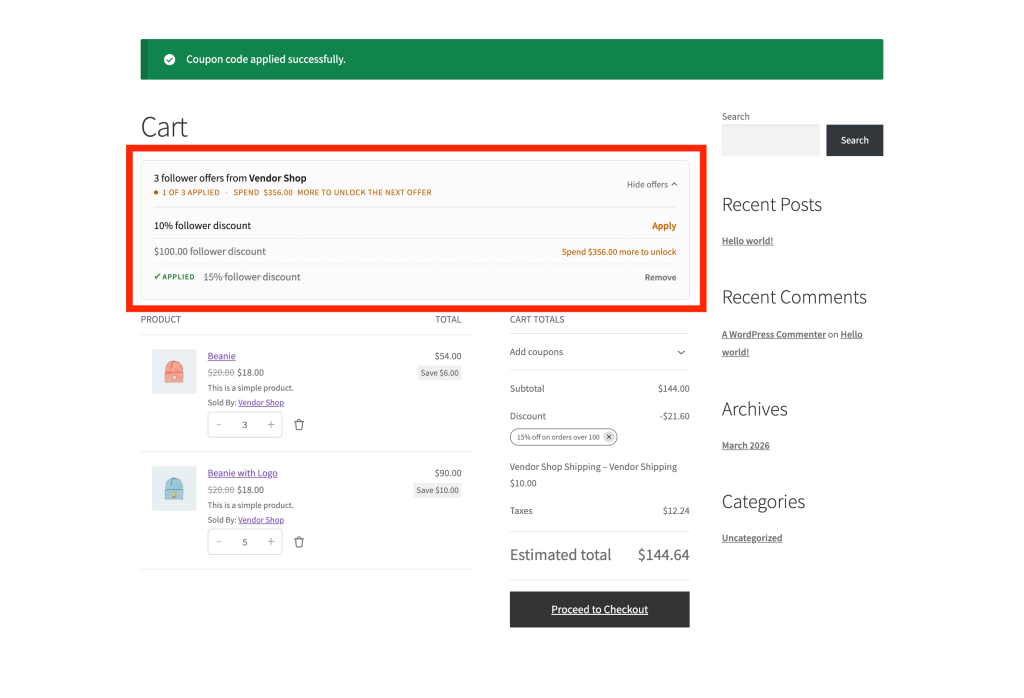Open the March 2026 archive
The height and width of the screenshot is (698, 1024).
tap(745, 445)
